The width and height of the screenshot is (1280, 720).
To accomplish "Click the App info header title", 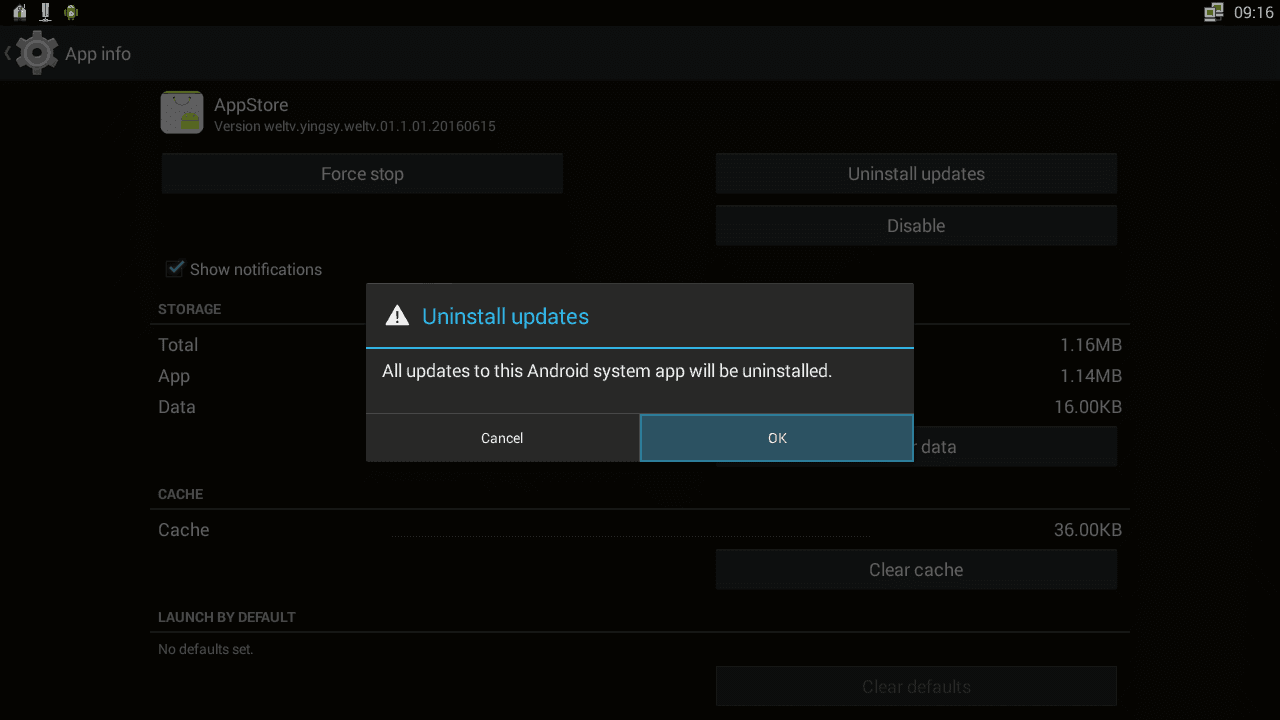I will pos(98,54).
